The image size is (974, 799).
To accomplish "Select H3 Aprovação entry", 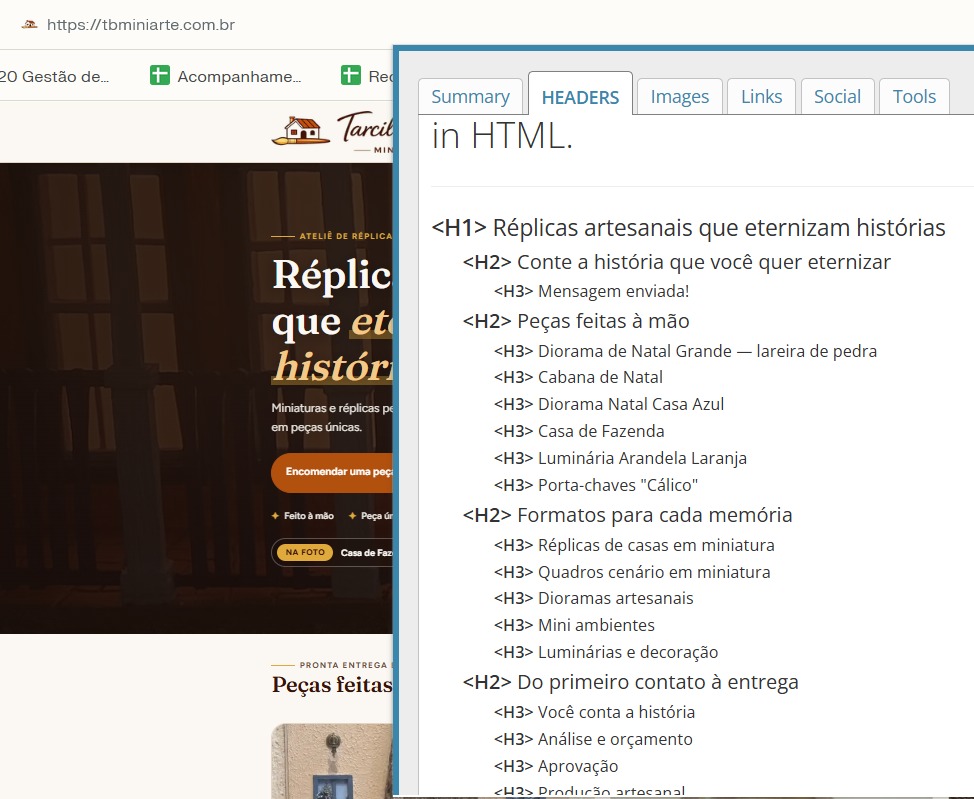I will [555, 767].
